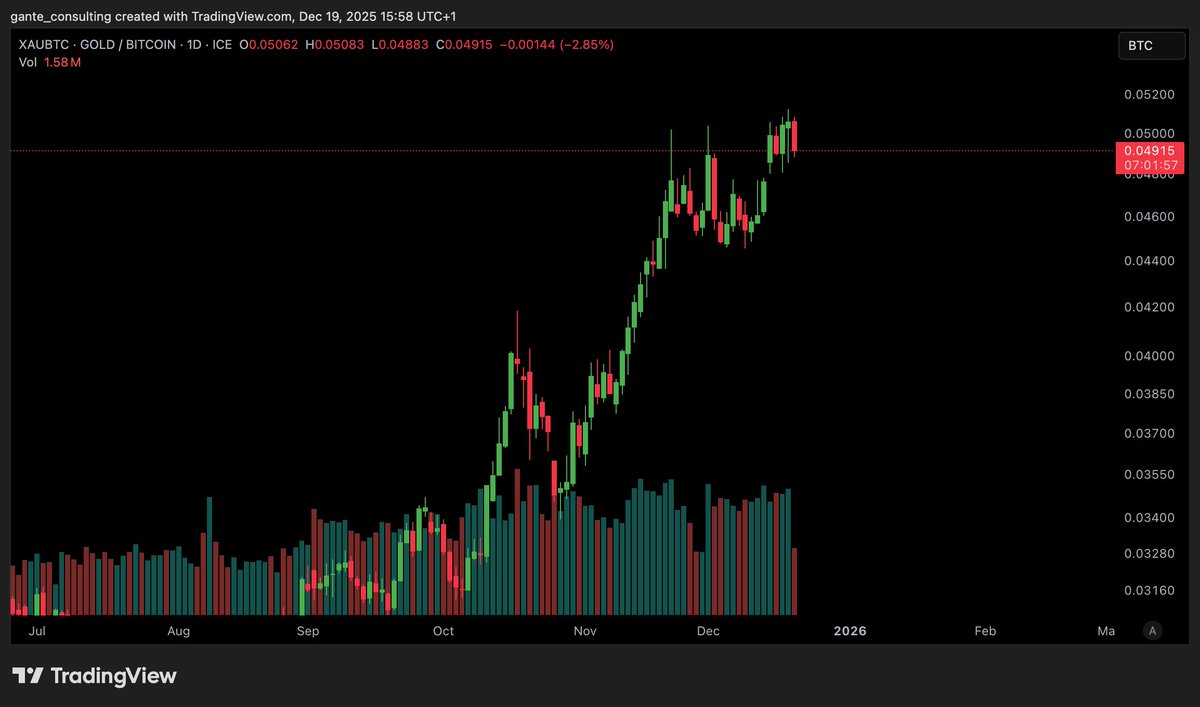Click the current price label 0.04915

click(1149, 151)
